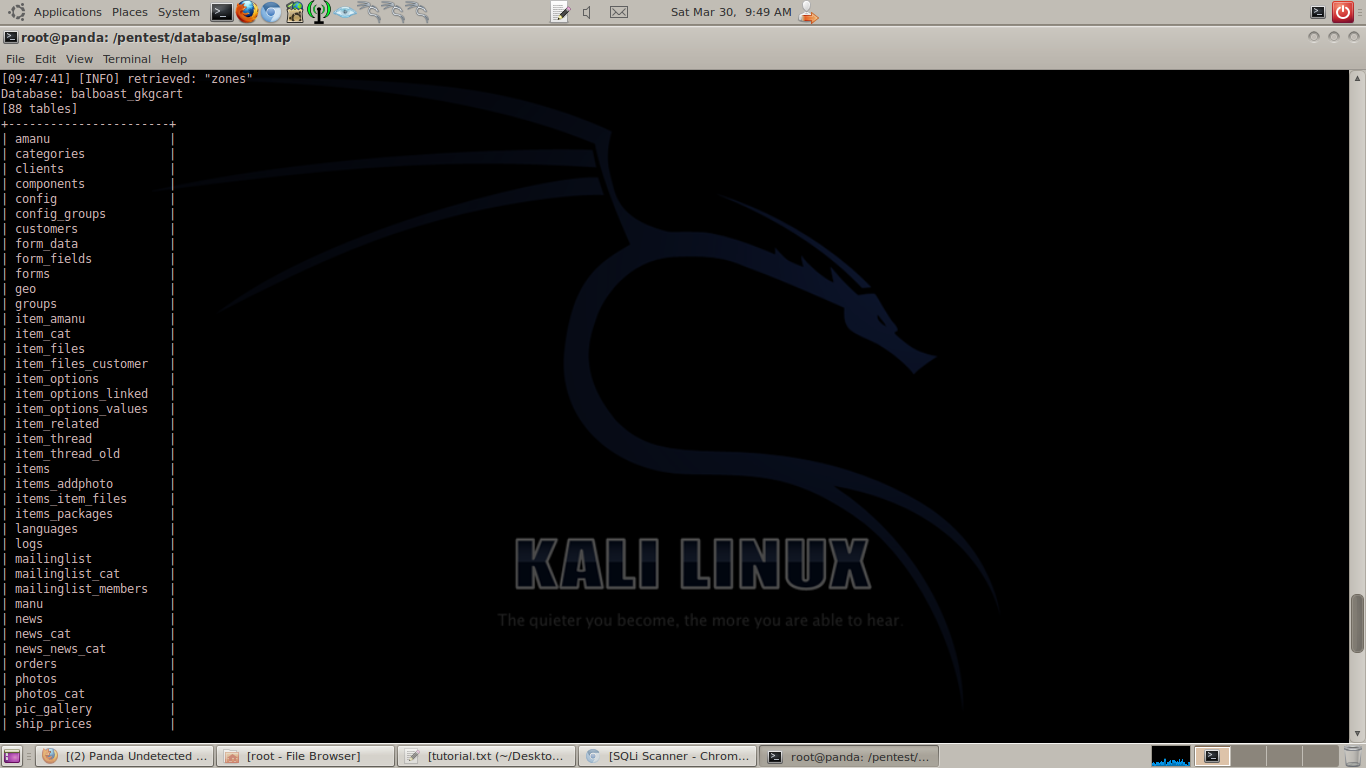Click the "form_fields" table name
The width and height of the screenshot is (1366, 768).
pyautogui.click(x=53, y=259)
